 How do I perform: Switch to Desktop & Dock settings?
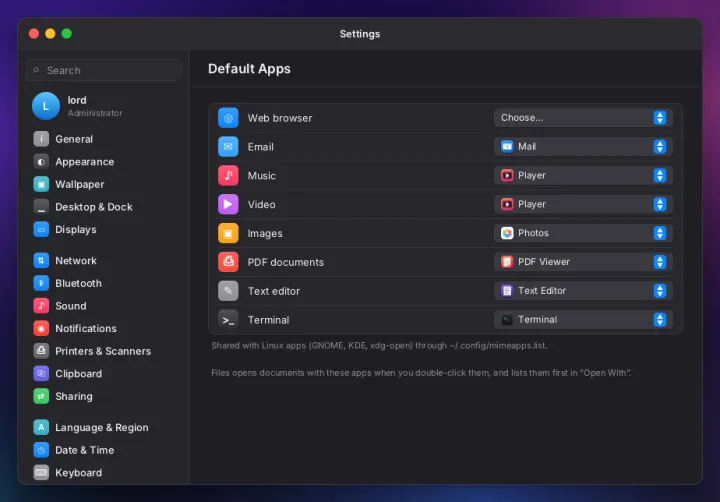pyautogui.click(x=105, y=207)
